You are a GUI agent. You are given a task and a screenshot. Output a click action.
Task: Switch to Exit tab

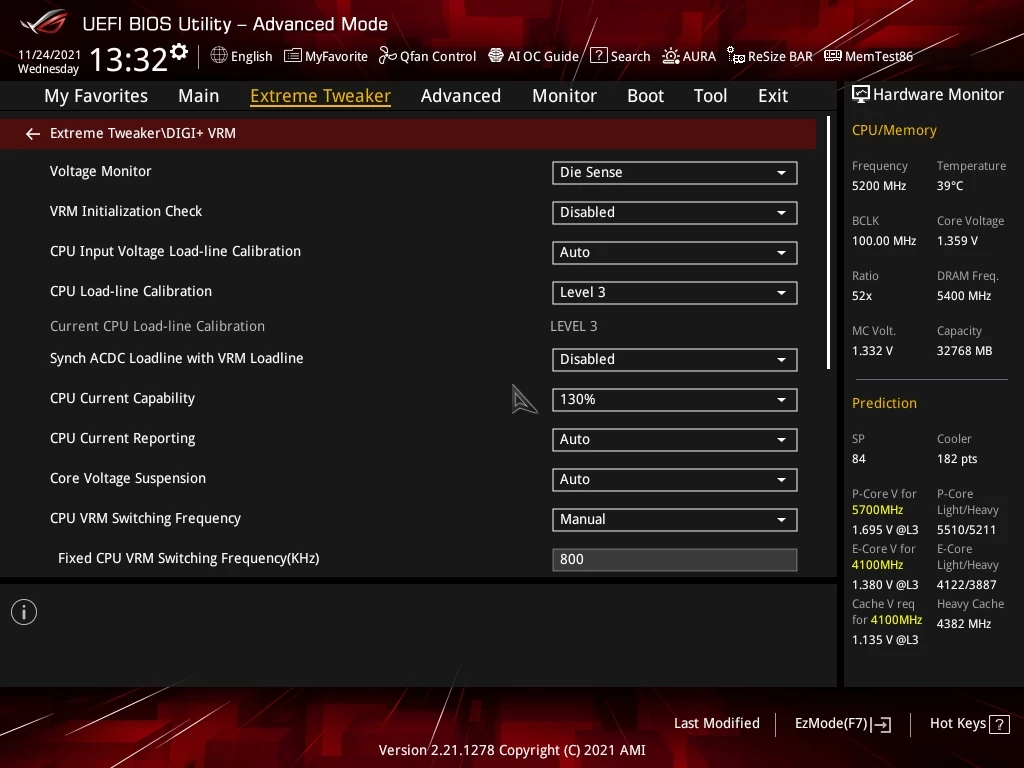773,95
